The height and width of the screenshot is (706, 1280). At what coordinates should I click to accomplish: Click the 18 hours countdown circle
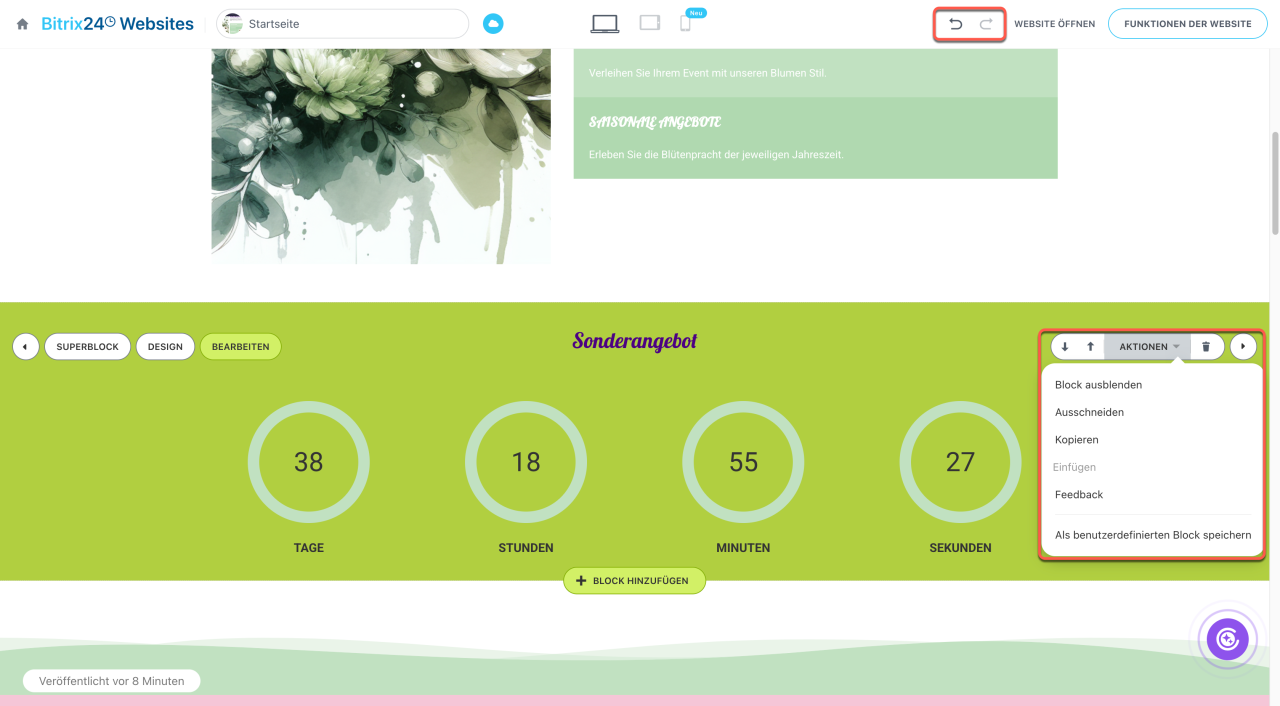(x=526, y=462)
